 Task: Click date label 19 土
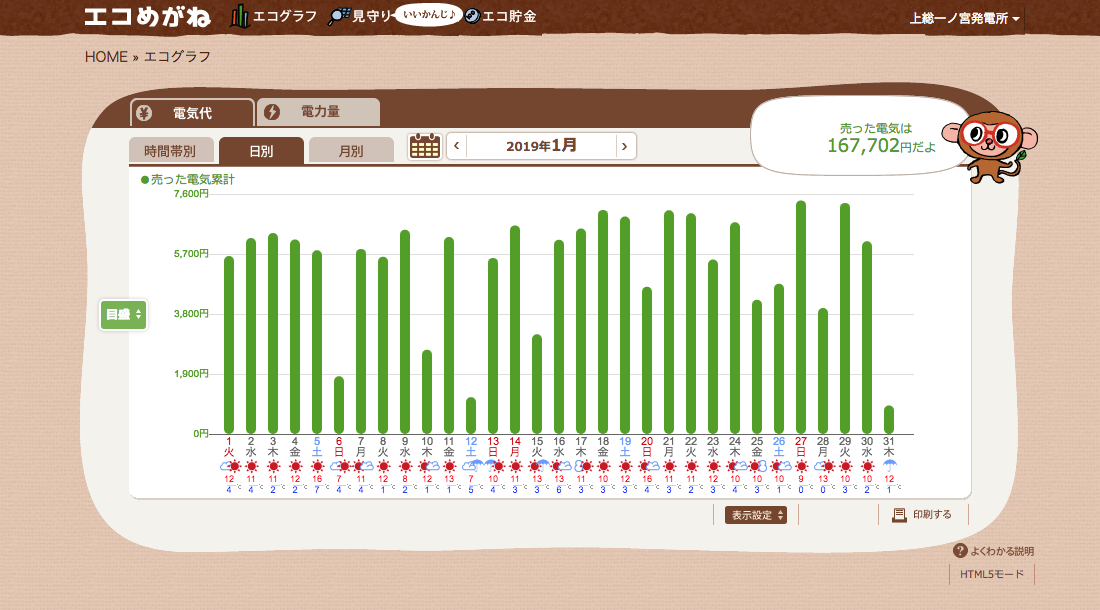(x=625, y=447)
